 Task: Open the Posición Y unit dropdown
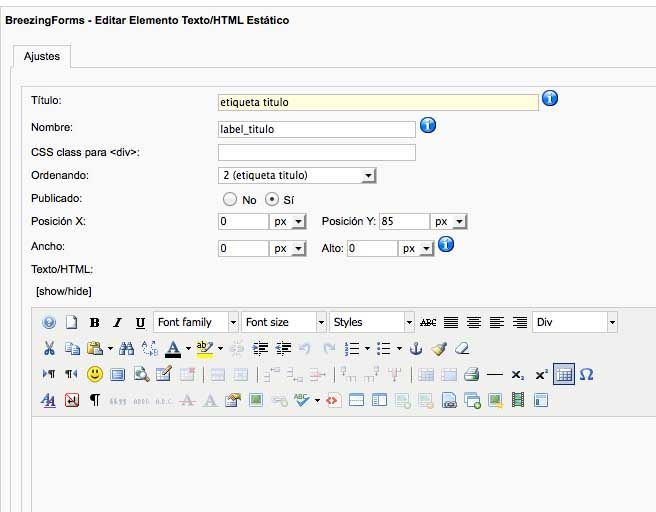448,221
